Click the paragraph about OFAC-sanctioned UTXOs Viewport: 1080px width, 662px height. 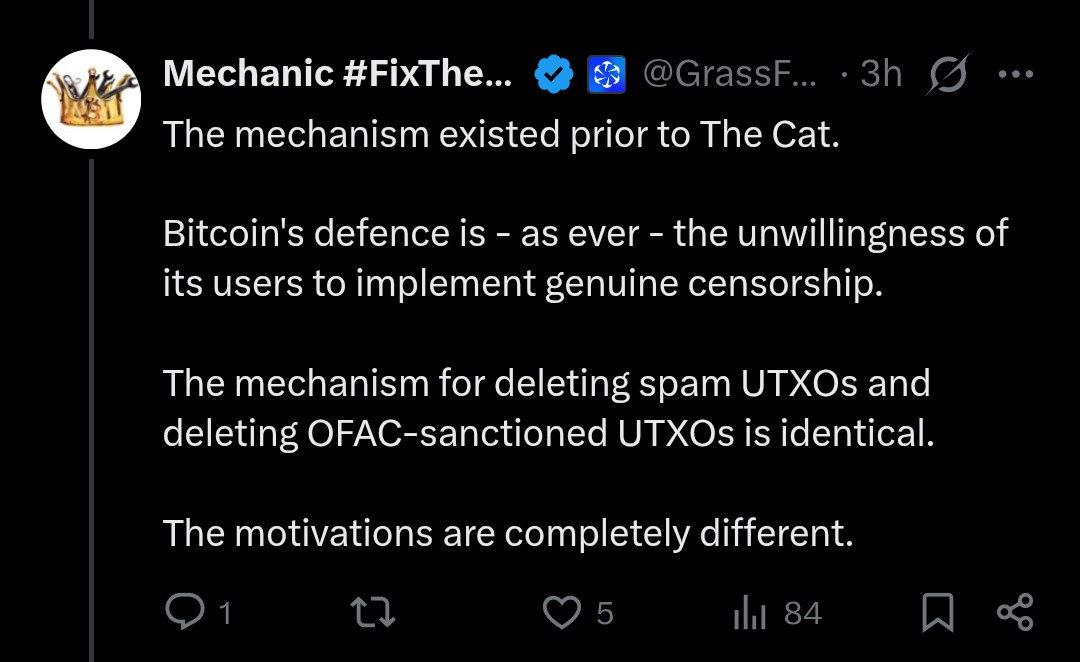(547, 407)
